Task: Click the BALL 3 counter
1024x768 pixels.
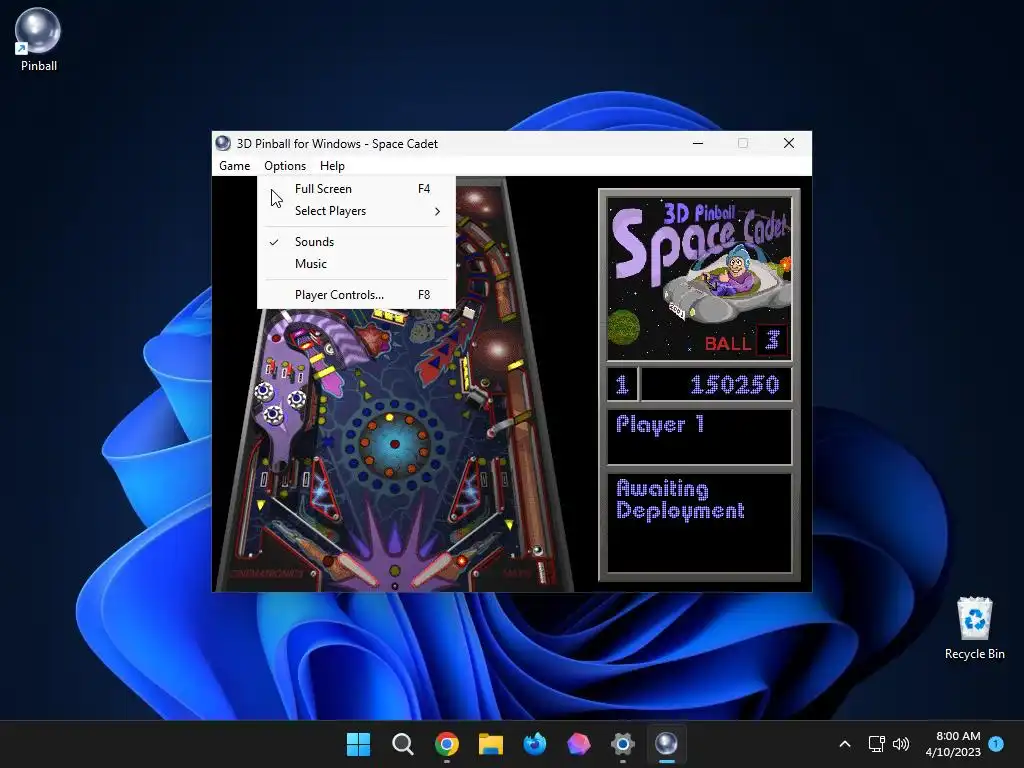Action: pos(746,342)
